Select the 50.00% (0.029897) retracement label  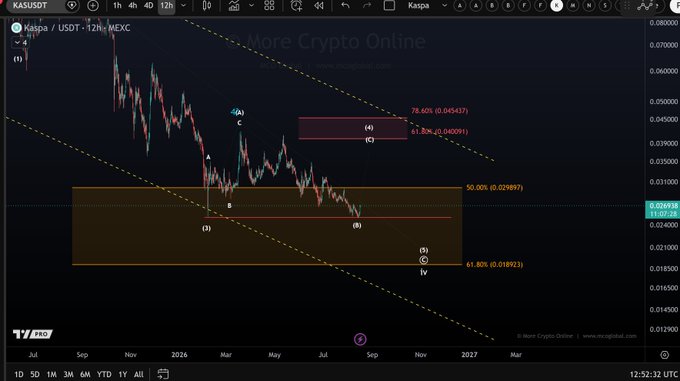(x=494, y=187)
